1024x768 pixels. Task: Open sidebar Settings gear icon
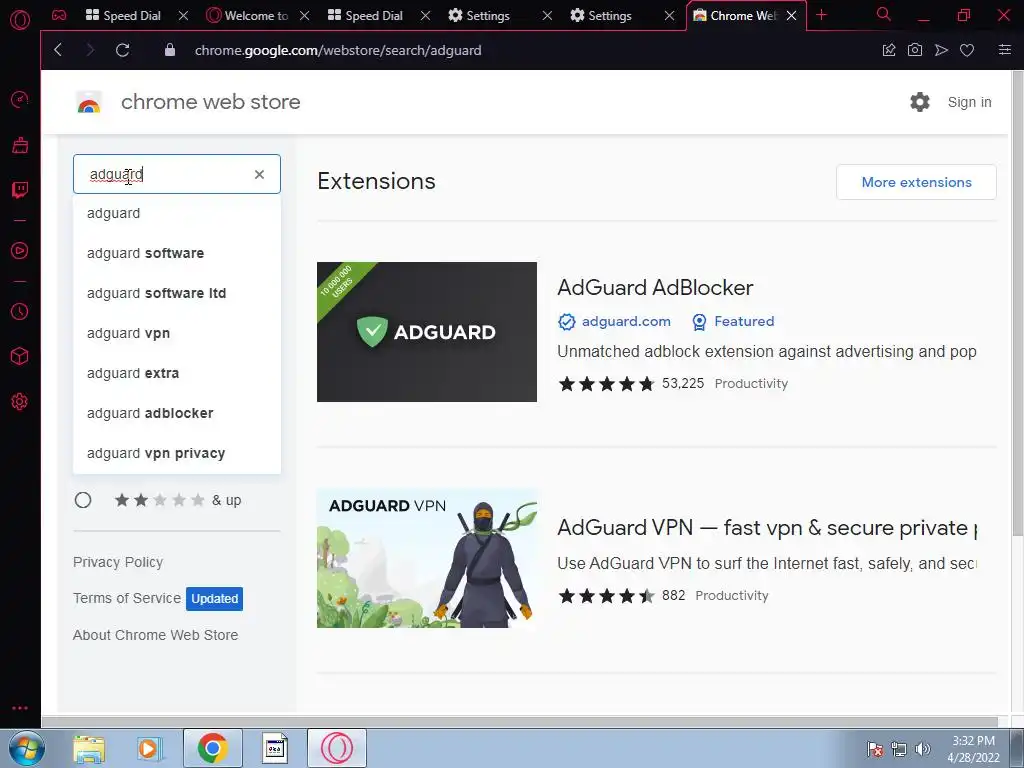click(20, 402)
